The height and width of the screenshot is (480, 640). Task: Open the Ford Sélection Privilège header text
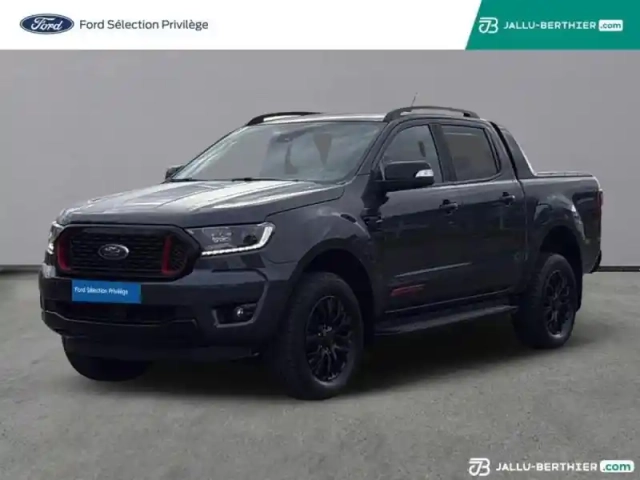144,24
